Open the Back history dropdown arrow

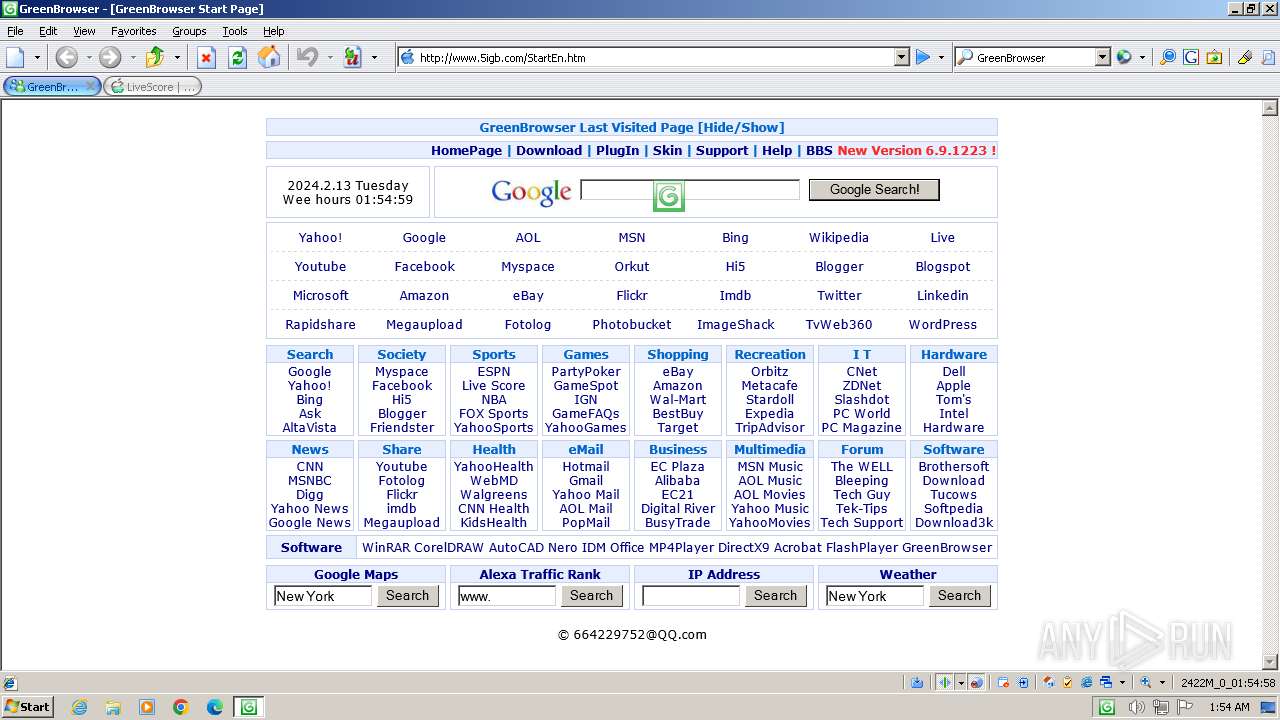pyautogui.click(x=88, y=57)
